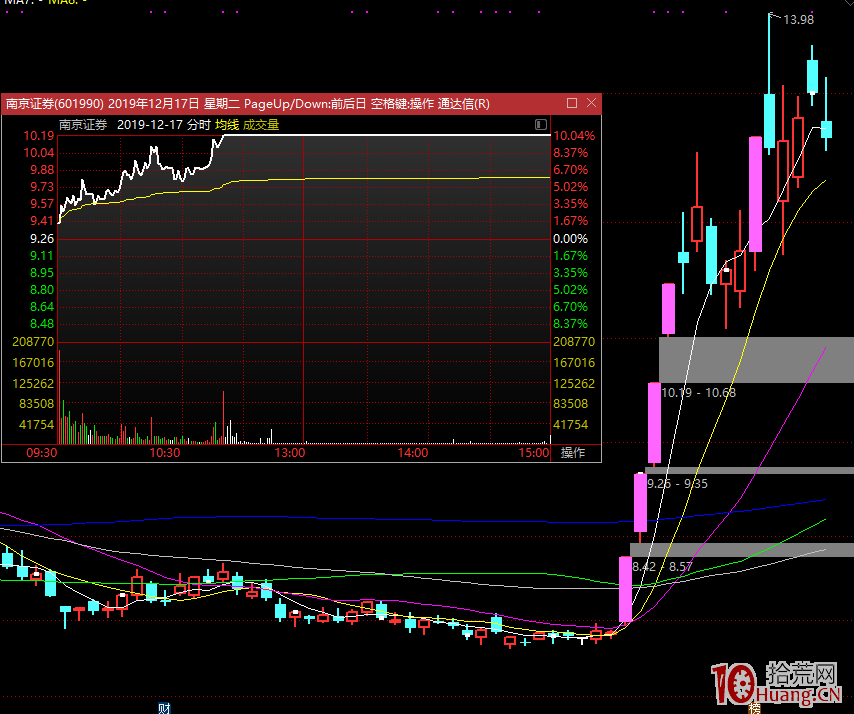The width and height of the screenshot is (854, 714).
Task: Click the 南京证券 stock name in chart header
Action: click(83, 125)
